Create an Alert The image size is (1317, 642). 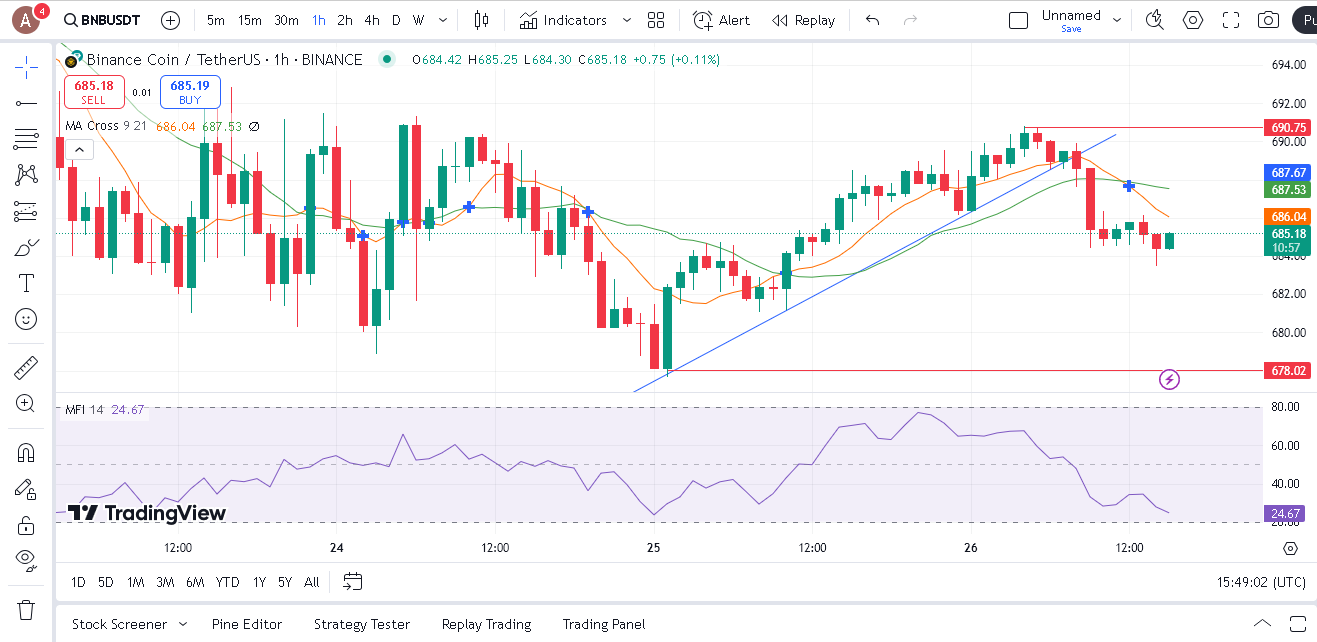(x=722, y=20)
